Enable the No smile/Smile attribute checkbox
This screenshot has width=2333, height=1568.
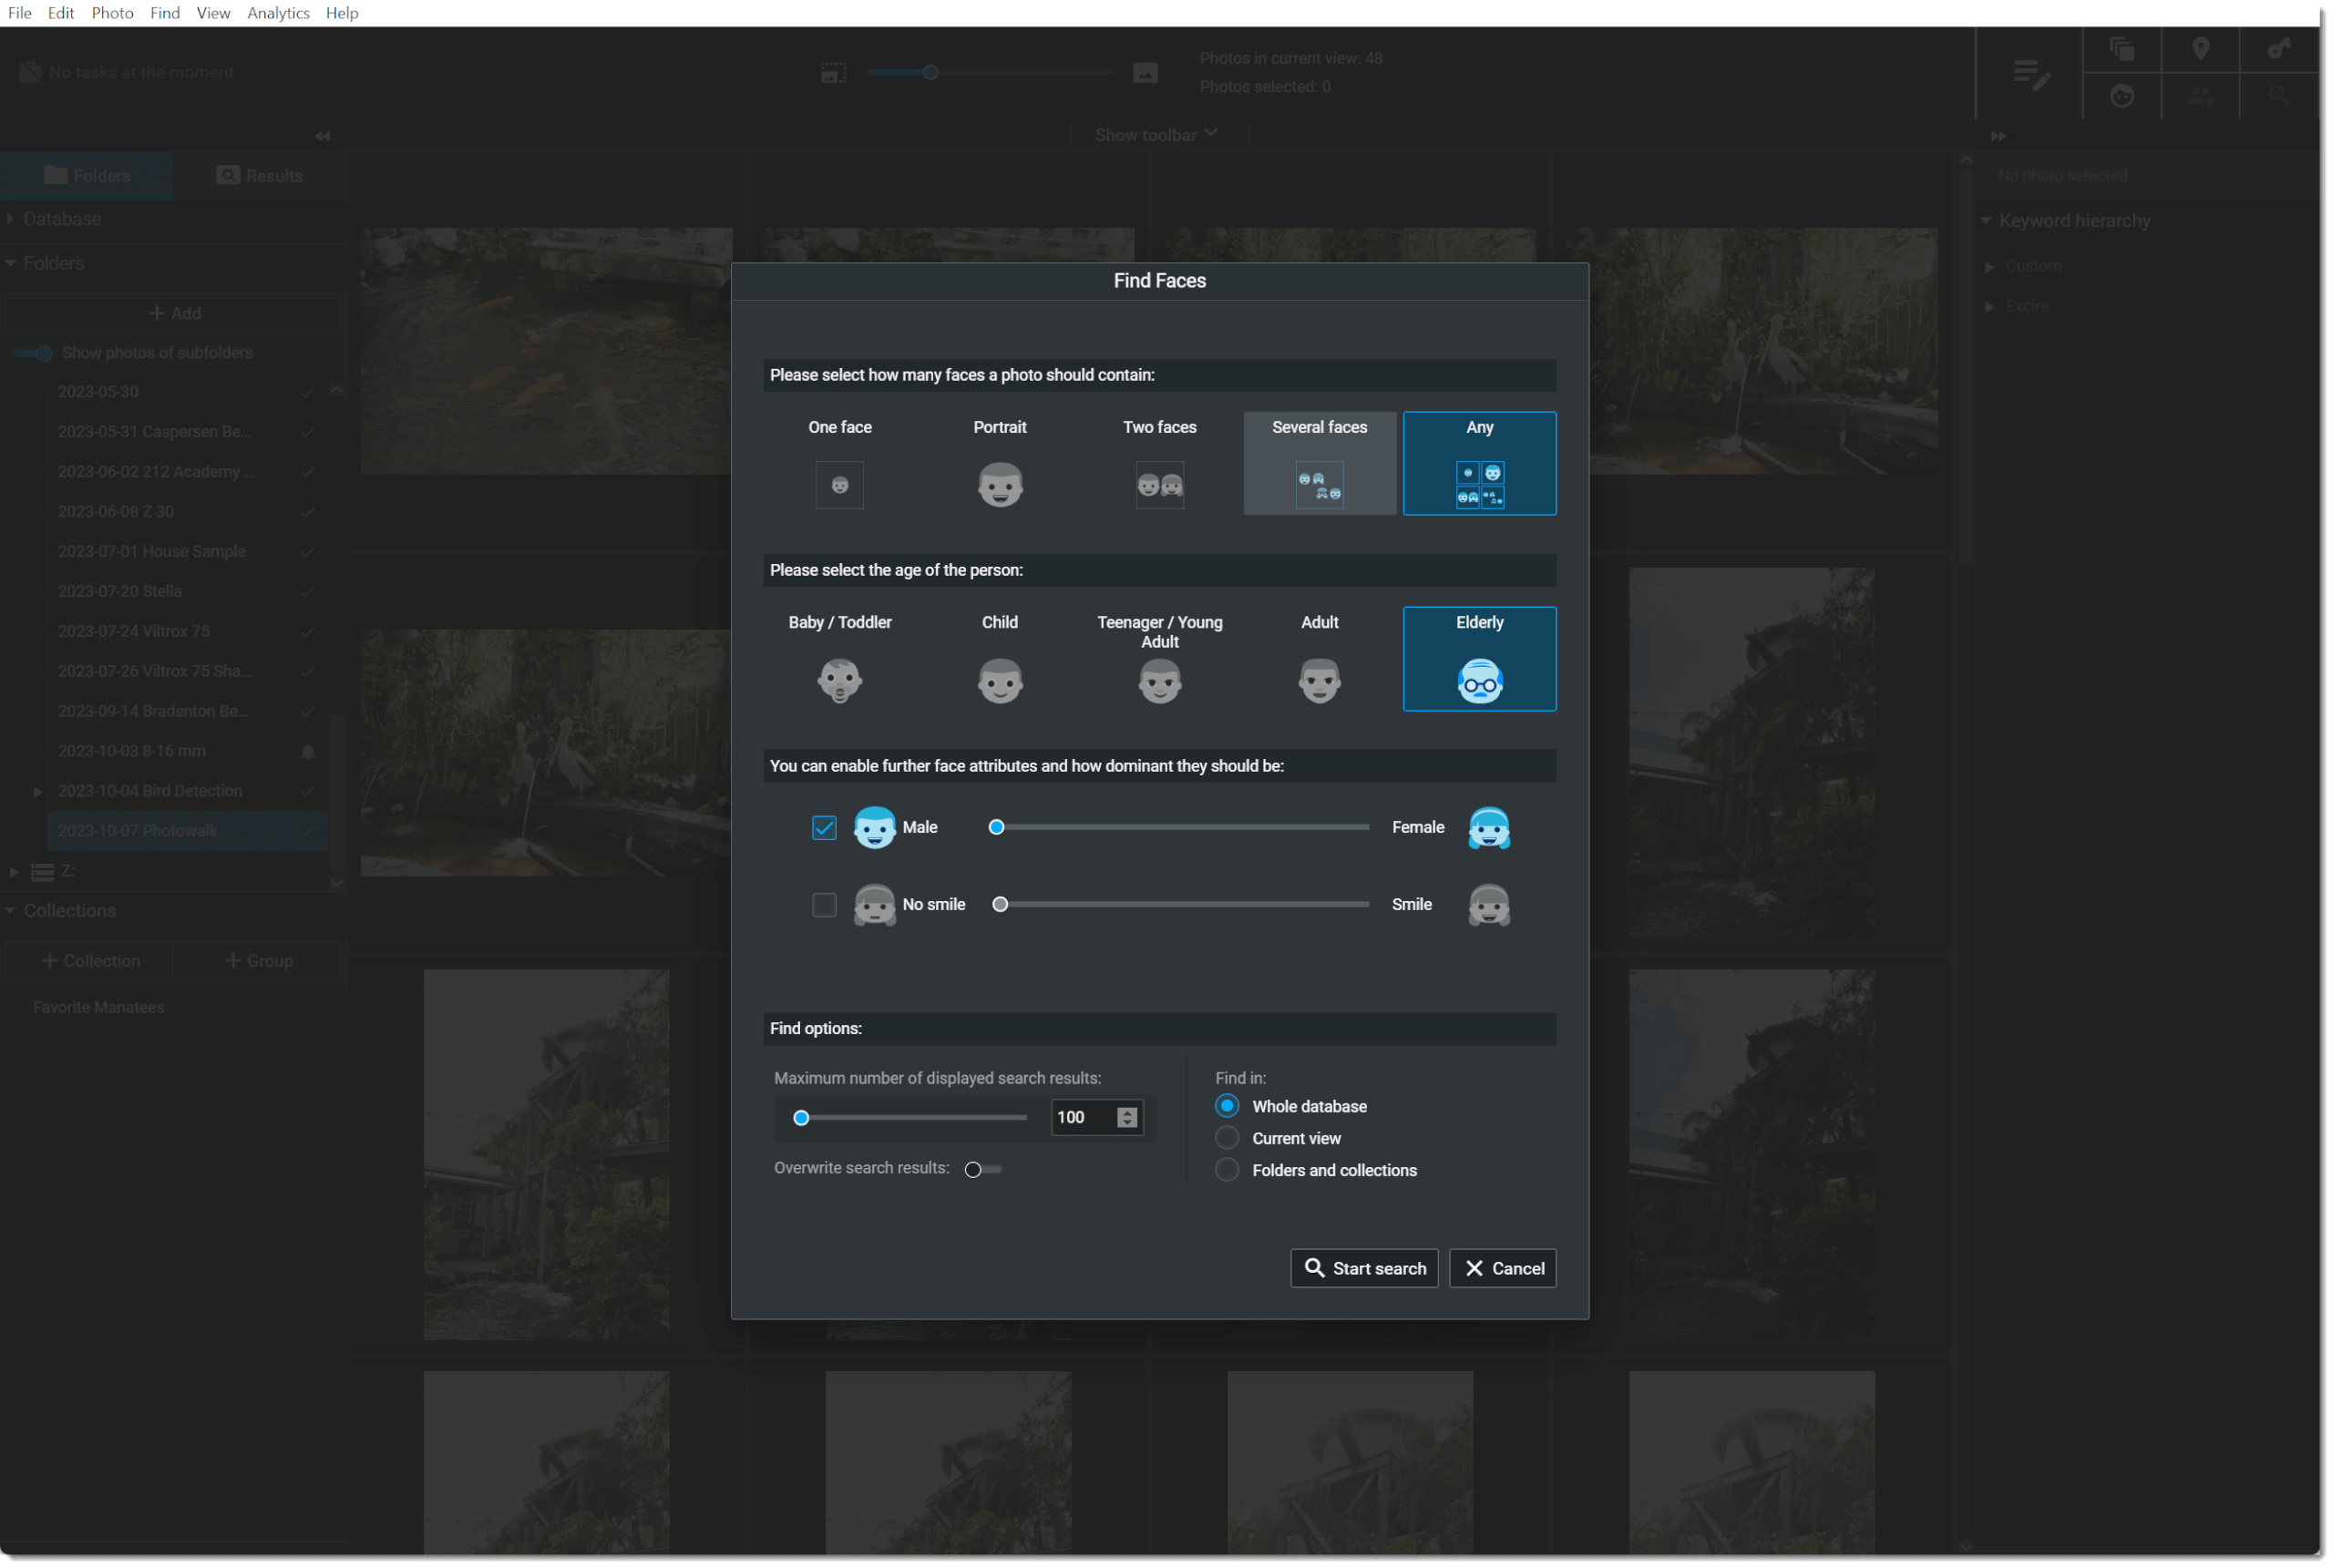pos(824,904)
